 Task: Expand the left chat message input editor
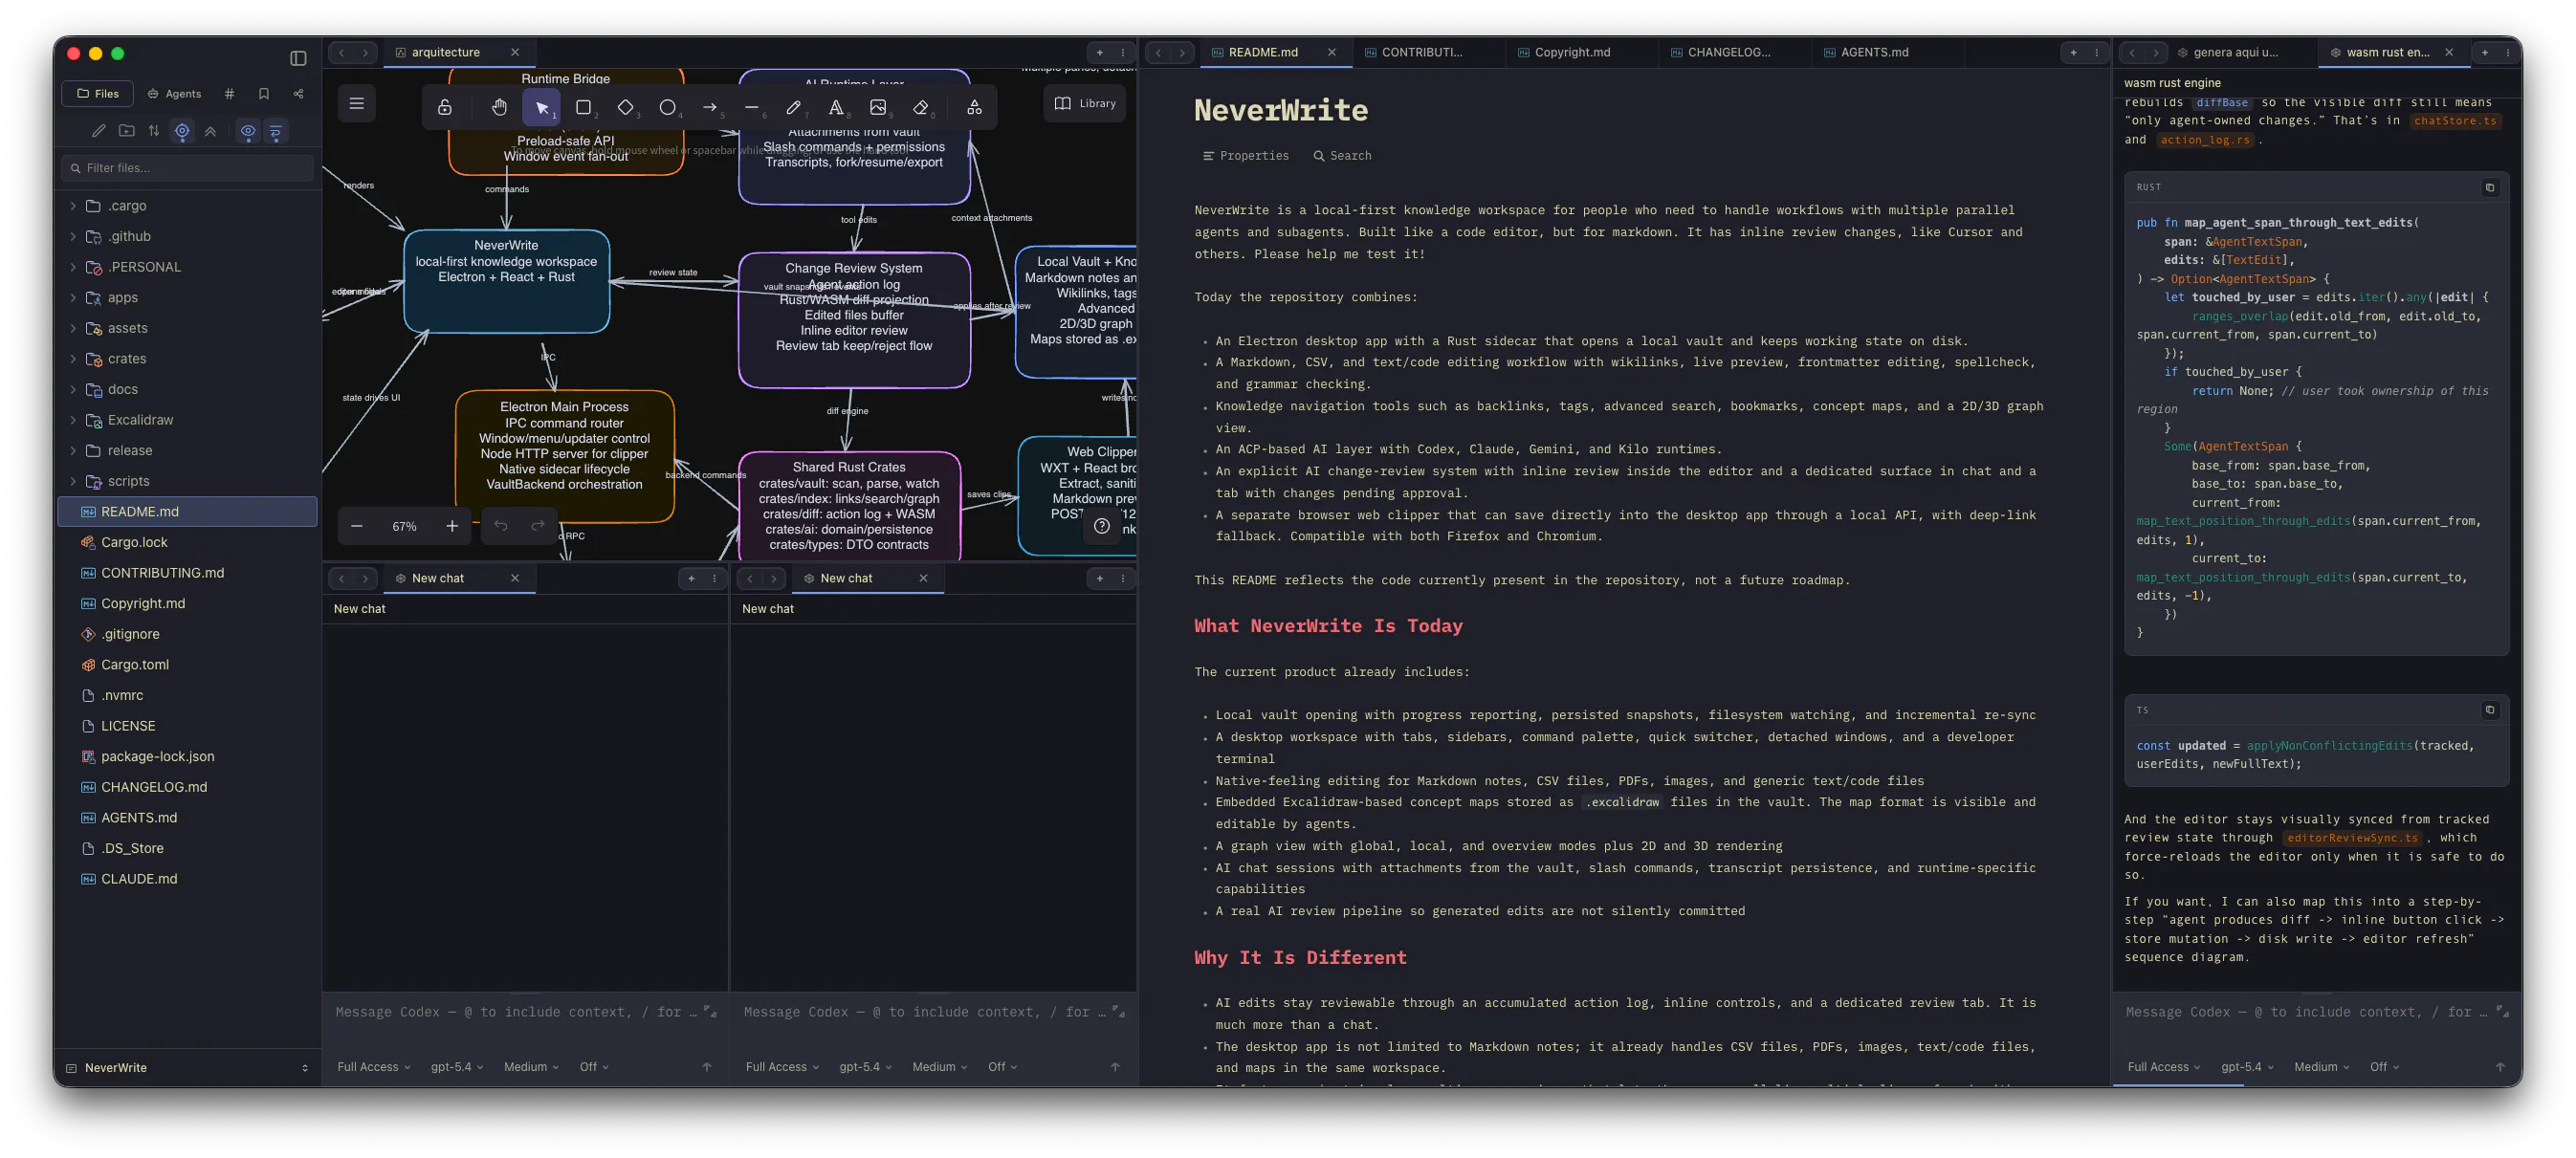pos(710,1012)
